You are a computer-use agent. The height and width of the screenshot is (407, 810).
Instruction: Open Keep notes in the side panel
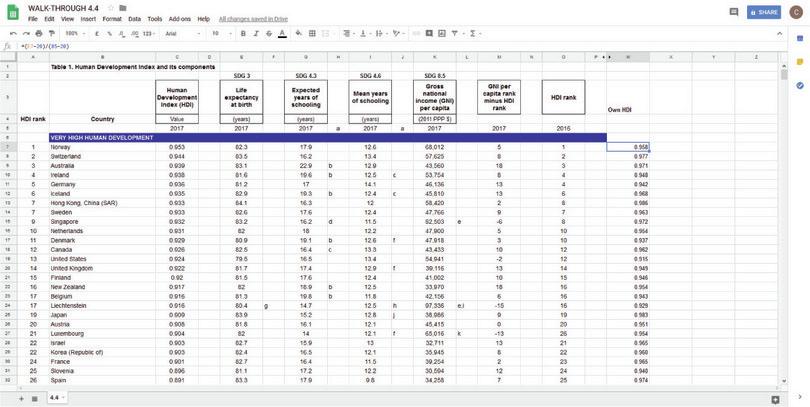(x=800, y=61)
